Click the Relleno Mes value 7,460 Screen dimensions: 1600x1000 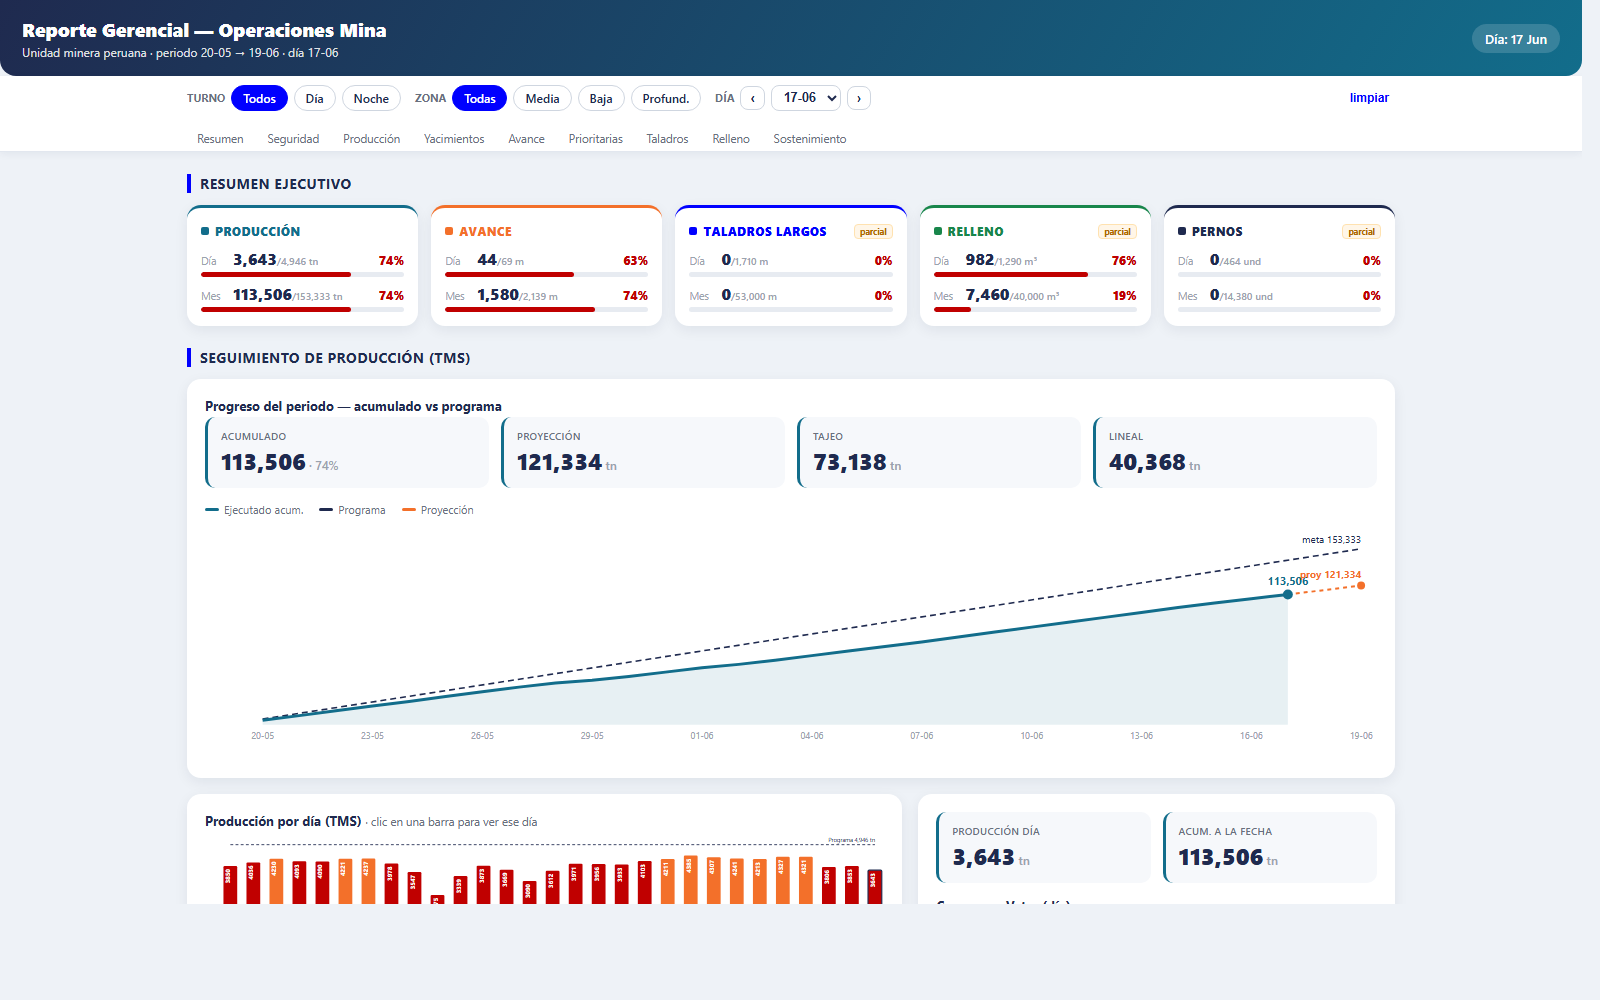coord(987,295)
